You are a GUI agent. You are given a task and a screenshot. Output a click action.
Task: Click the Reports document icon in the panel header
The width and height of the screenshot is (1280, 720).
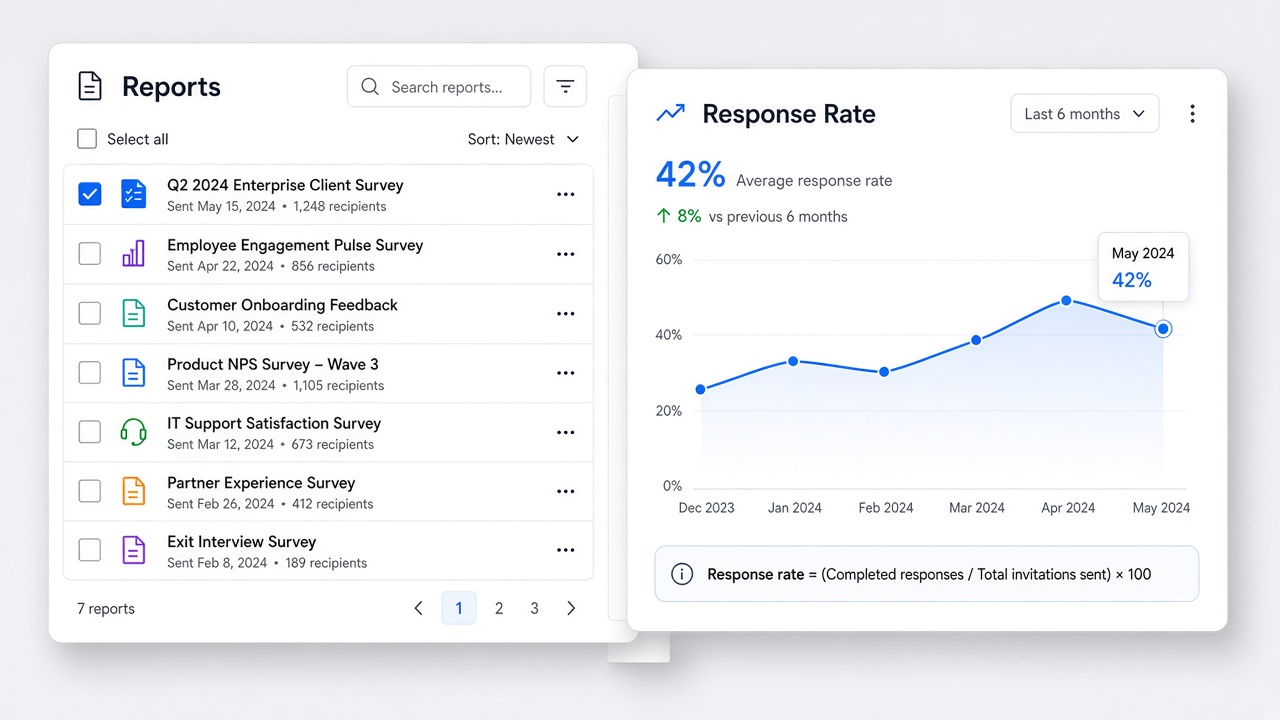[x=90, y=87]
